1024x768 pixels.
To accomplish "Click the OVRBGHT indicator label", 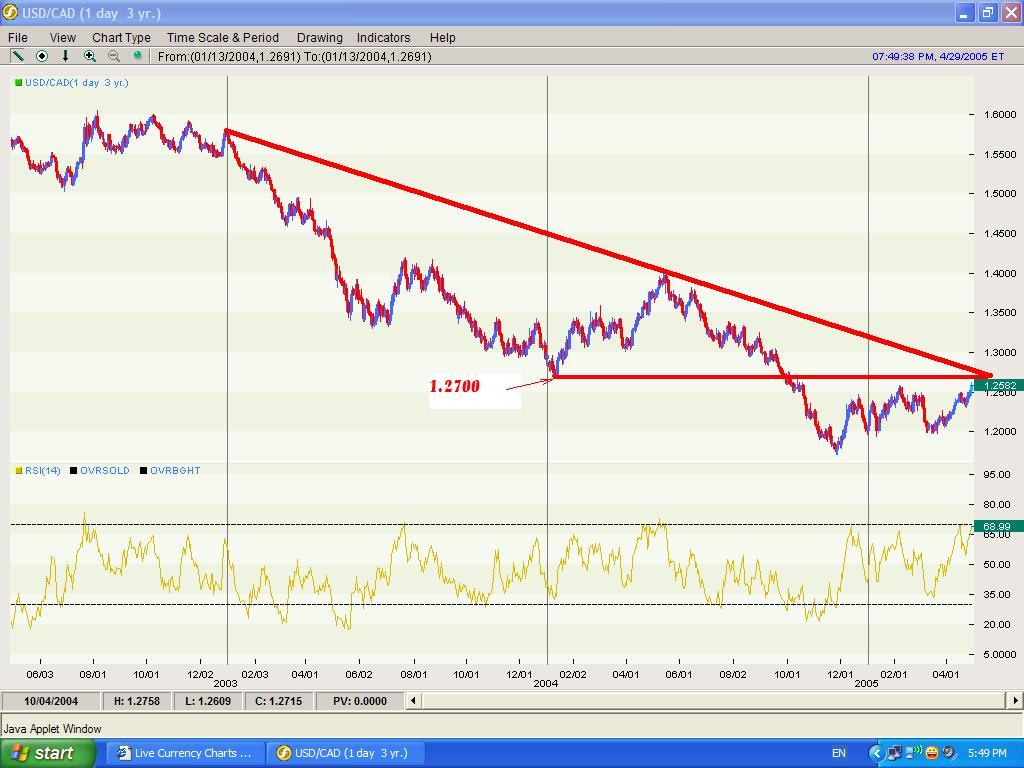I will (175, 470).
